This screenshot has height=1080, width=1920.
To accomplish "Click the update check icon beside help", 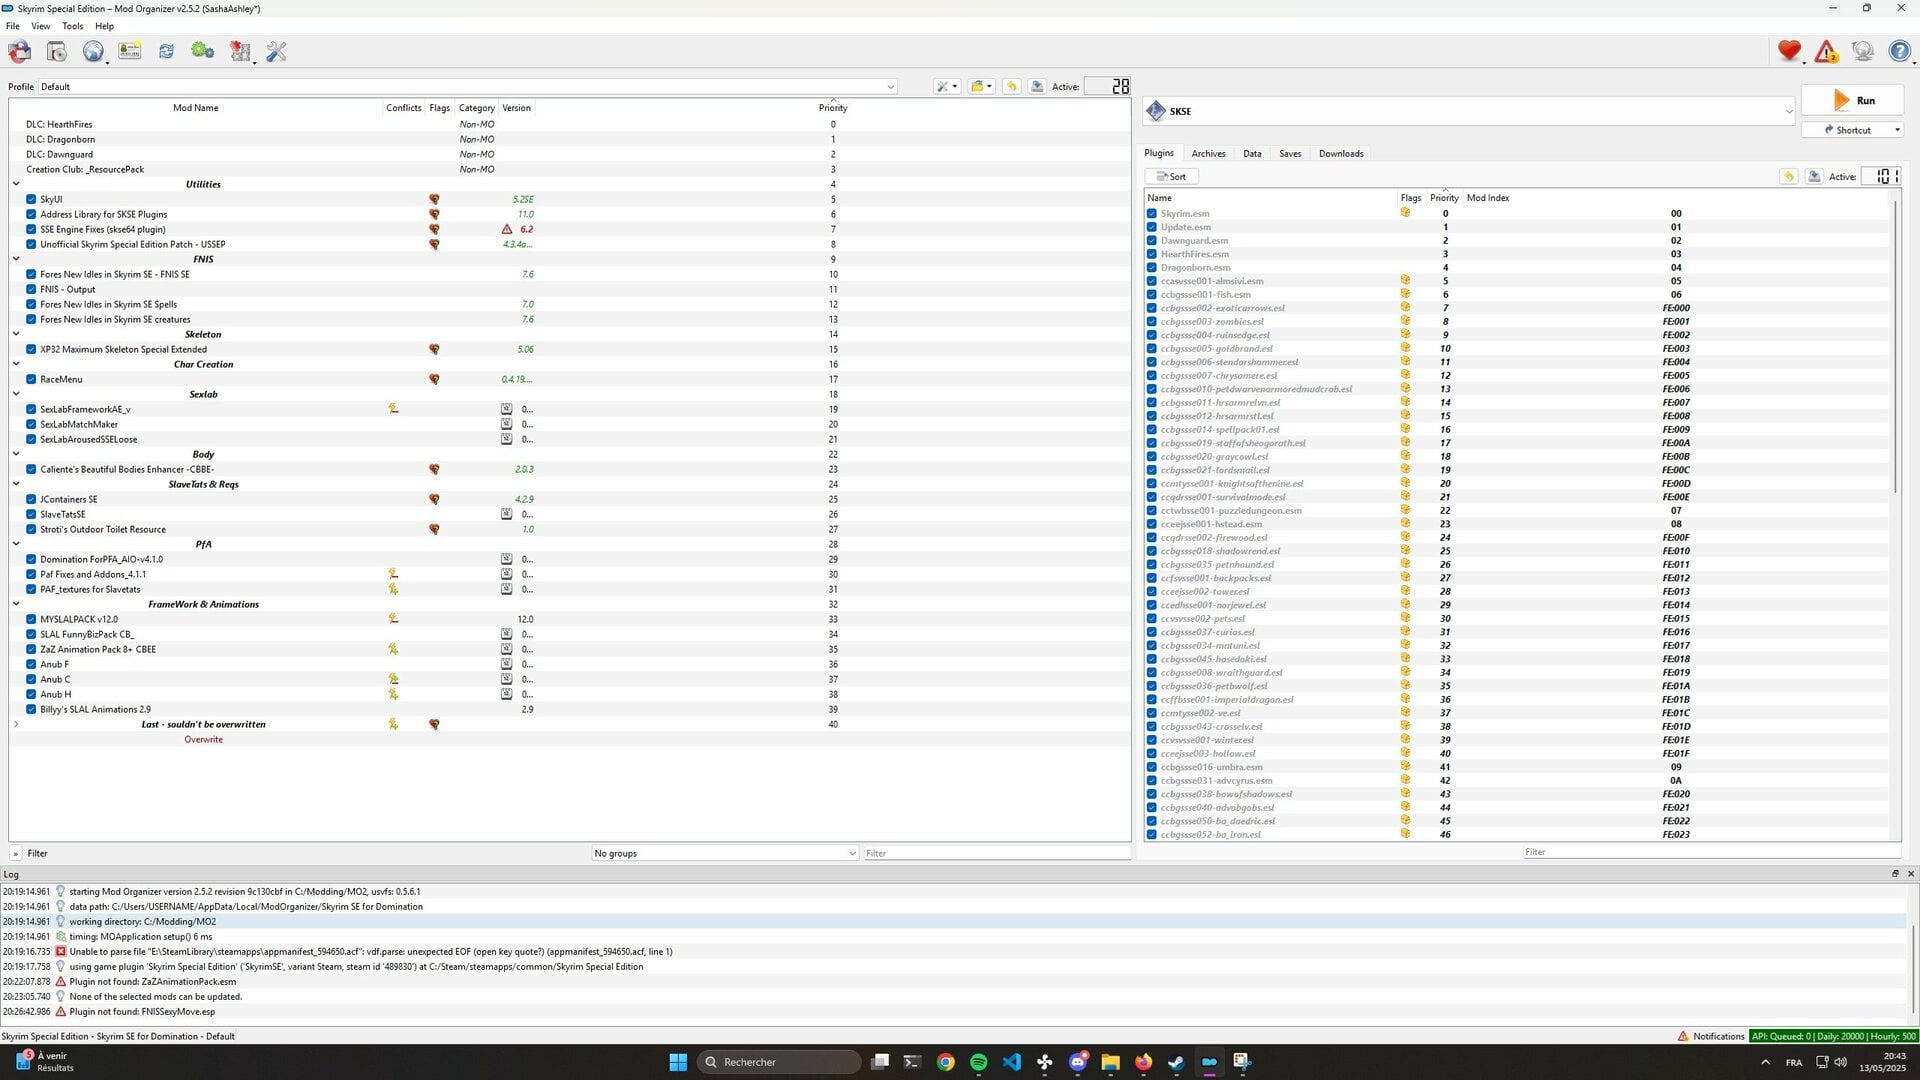I will tap(1862, 51).
